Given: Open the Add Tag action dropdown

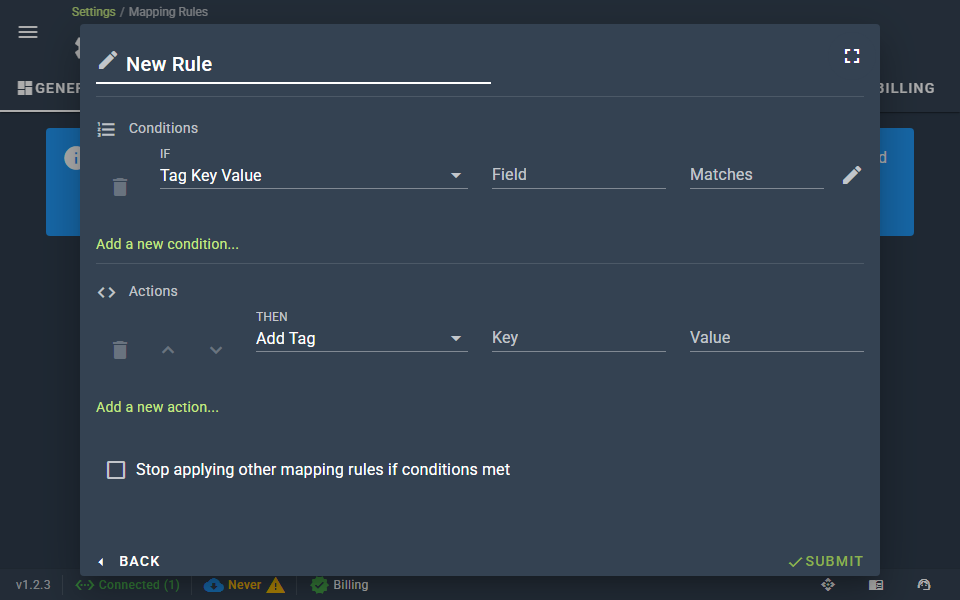Looking at the screenshot, I should pyautogui.click(x=361, y=339).
